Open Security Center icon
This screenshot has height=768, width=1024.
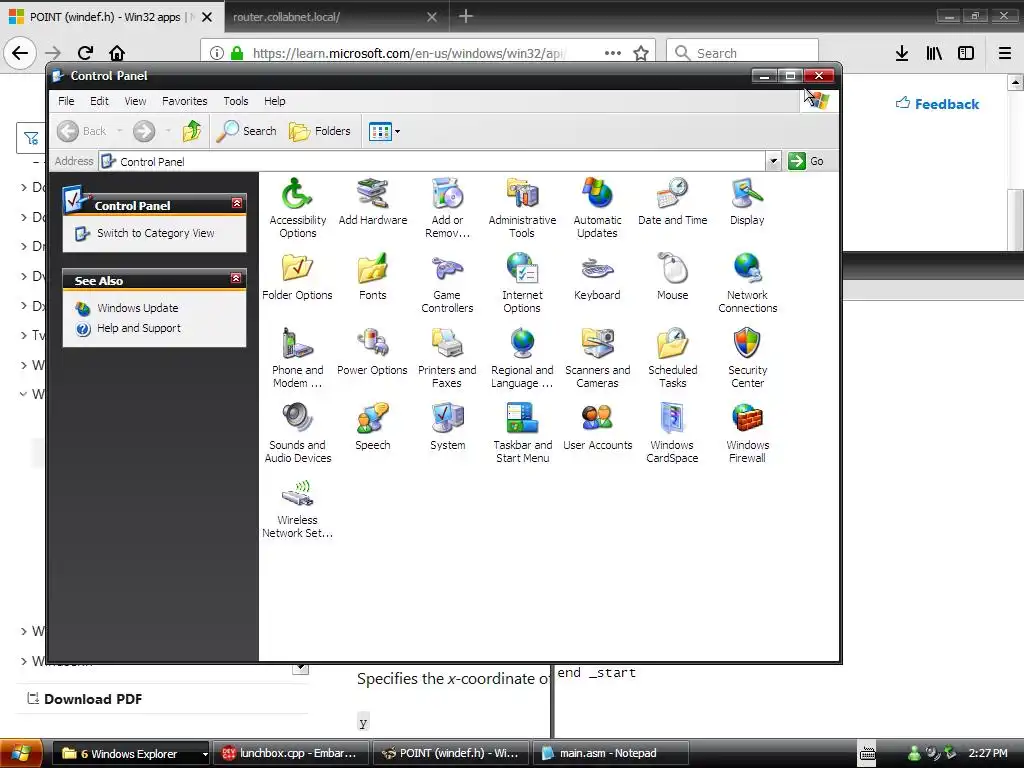[747, 358]
